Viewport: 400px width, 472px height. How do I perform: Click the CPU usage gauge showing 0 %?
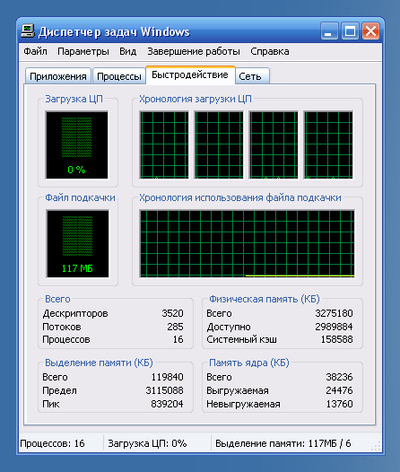(77, 145)
